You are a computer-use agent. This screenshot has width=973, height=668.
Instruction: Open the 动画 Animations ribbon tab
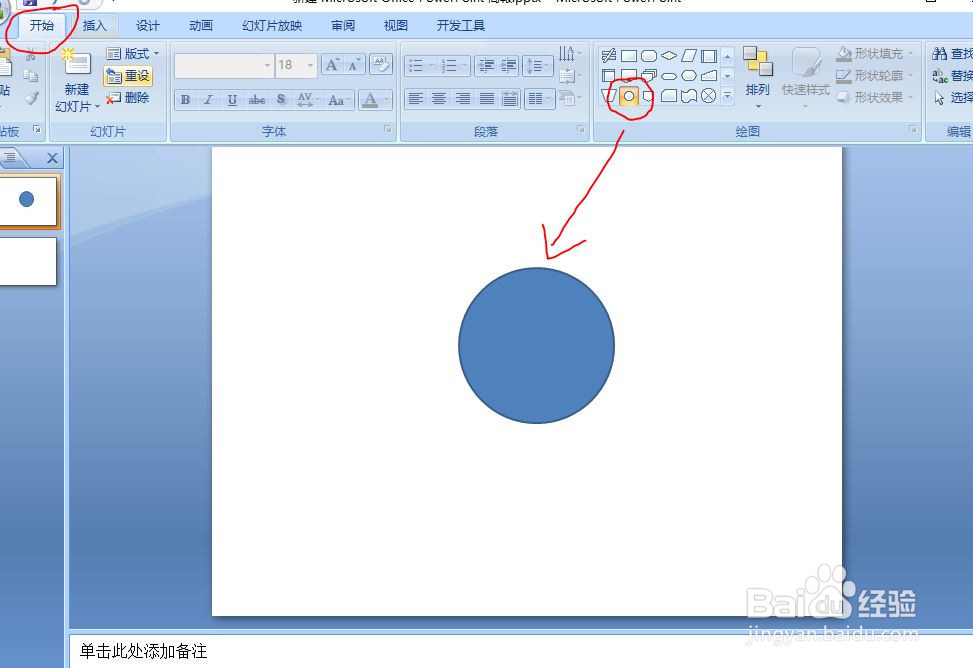click(201, 25)
